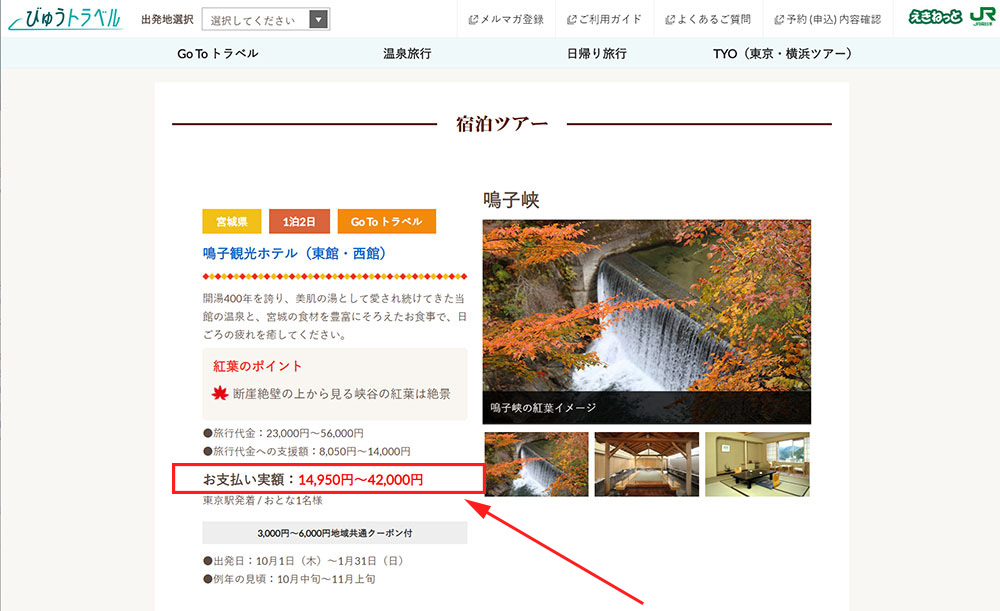Click 東京駅発着 / おとな1名様 text
The image size is (1000, 611).
(263, 501)
